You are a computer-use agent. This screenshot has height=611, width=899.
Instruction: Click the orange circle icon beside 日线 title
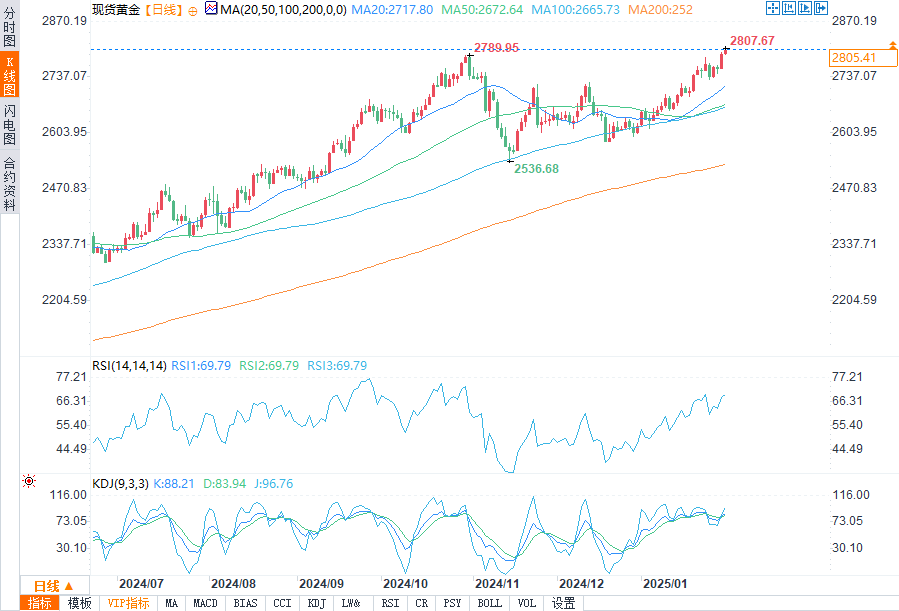coord(192,9)
